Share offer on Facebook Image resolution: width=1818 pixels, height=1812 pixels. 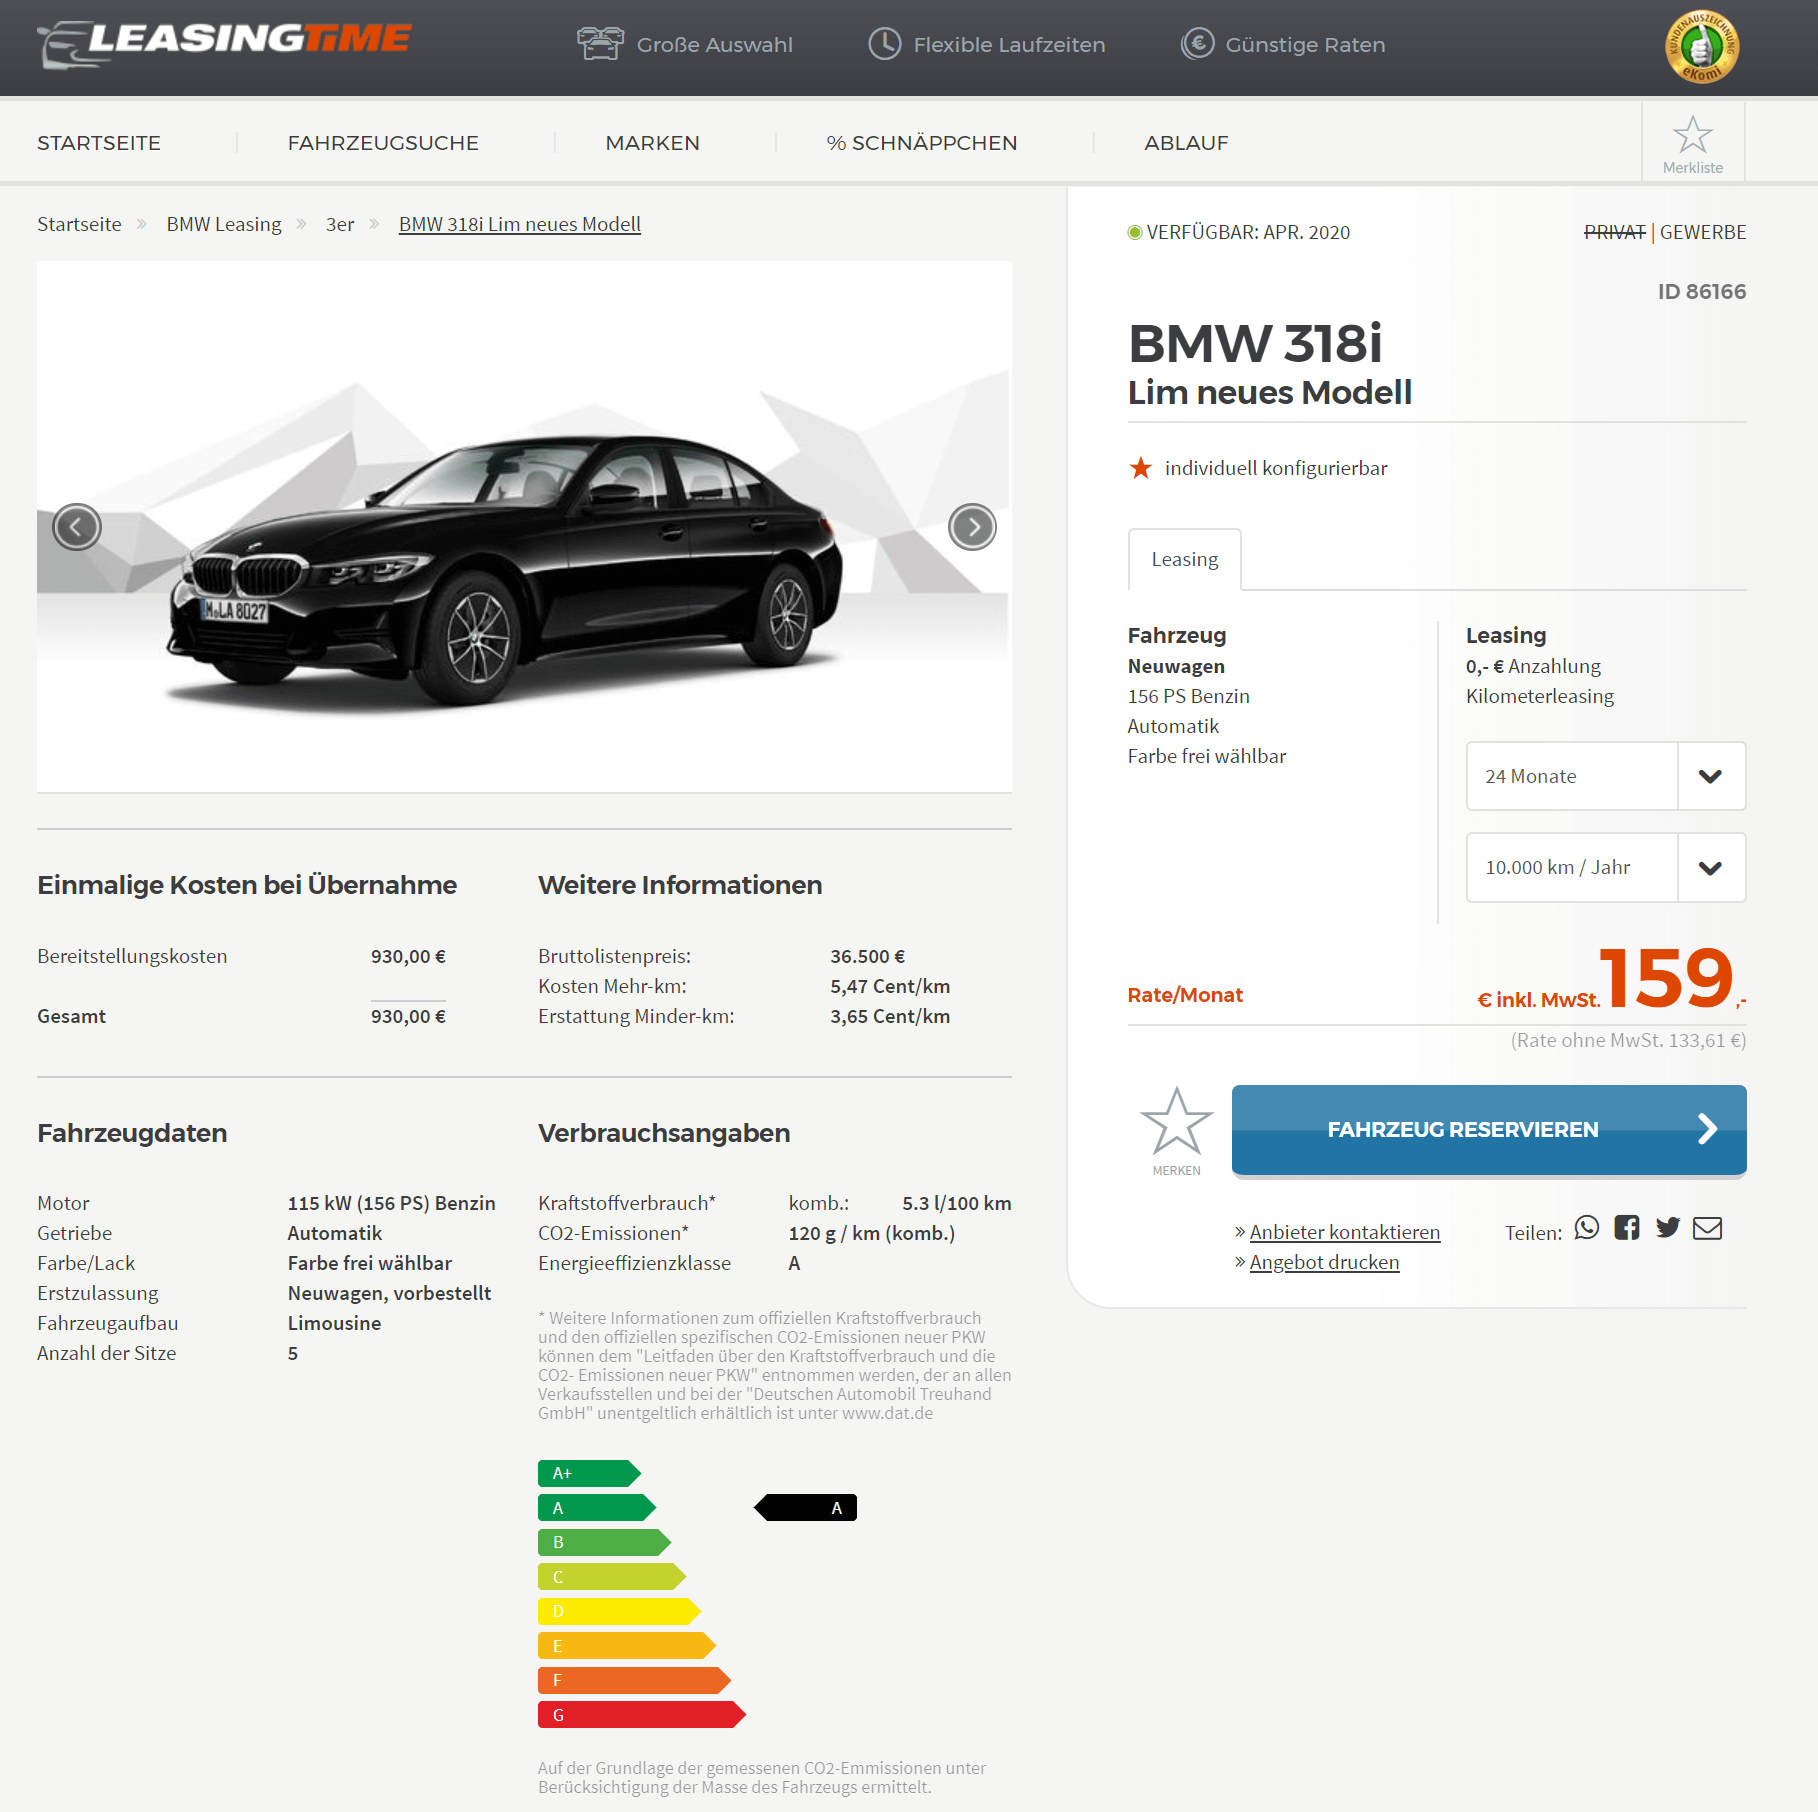pos(1627,1228)
